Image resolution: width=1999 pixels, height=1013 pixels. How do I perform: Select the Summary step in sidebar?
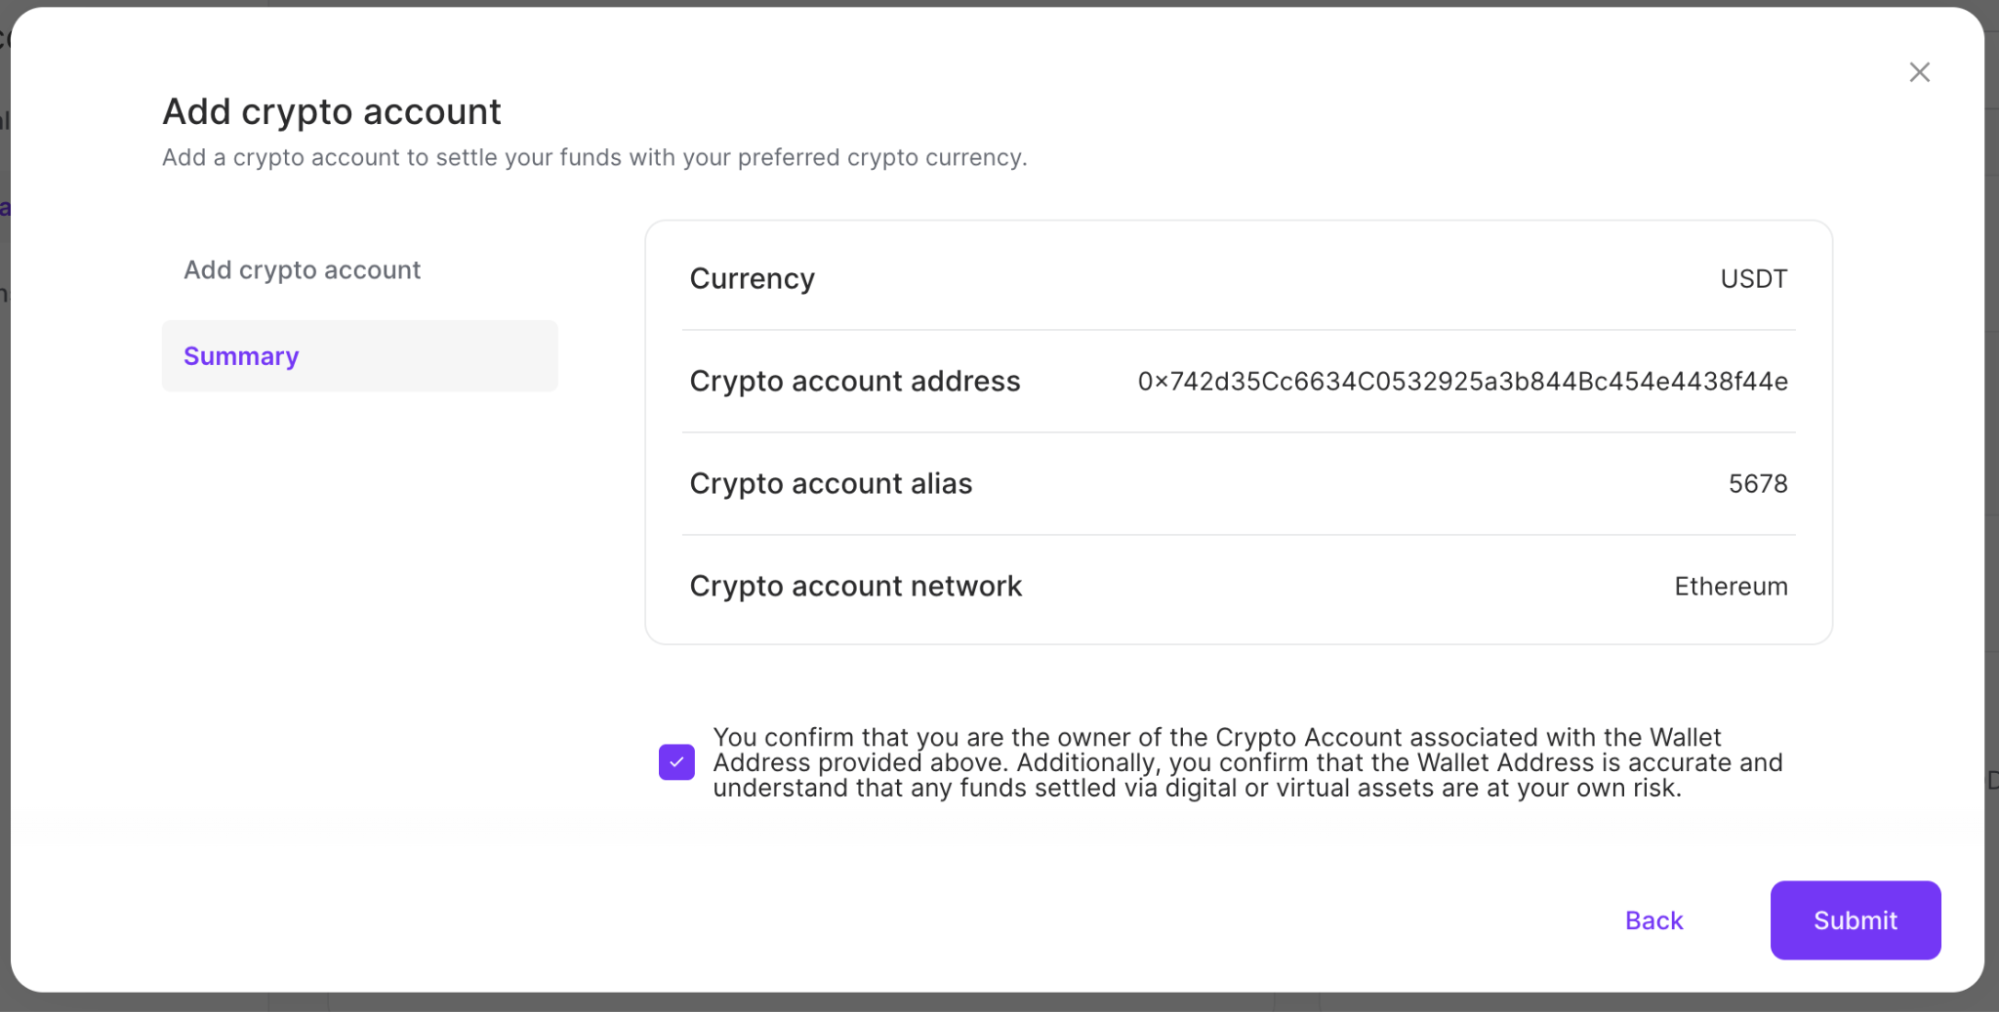click(x=240, y=355)
